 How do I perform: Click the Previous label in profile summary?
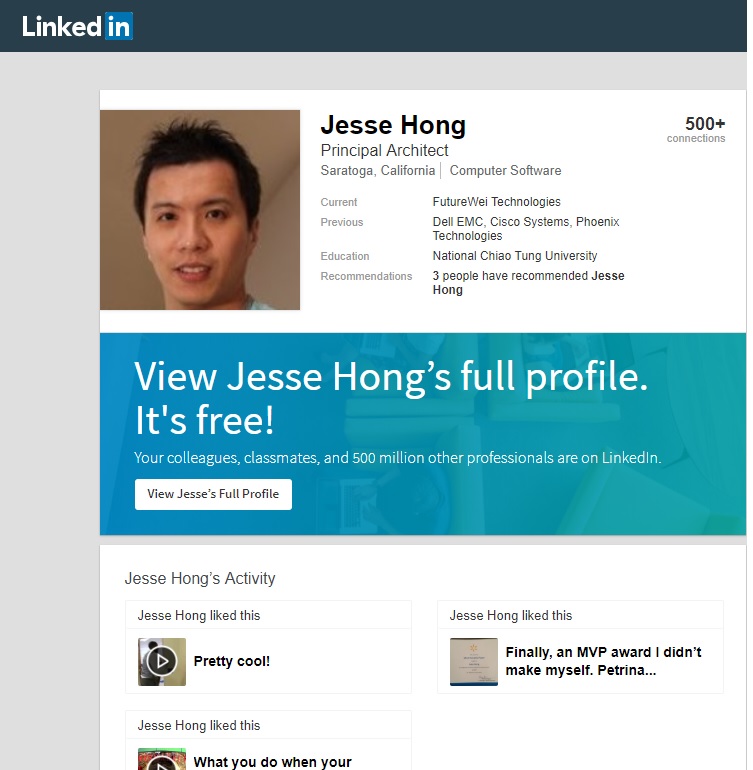click(342, 222)
